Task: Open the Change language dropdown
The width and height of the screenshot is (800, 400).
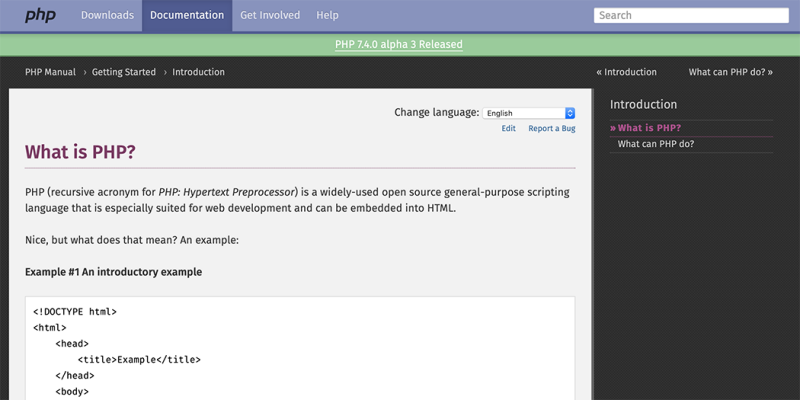Action: pyautogui.click(x=529, y=113)
